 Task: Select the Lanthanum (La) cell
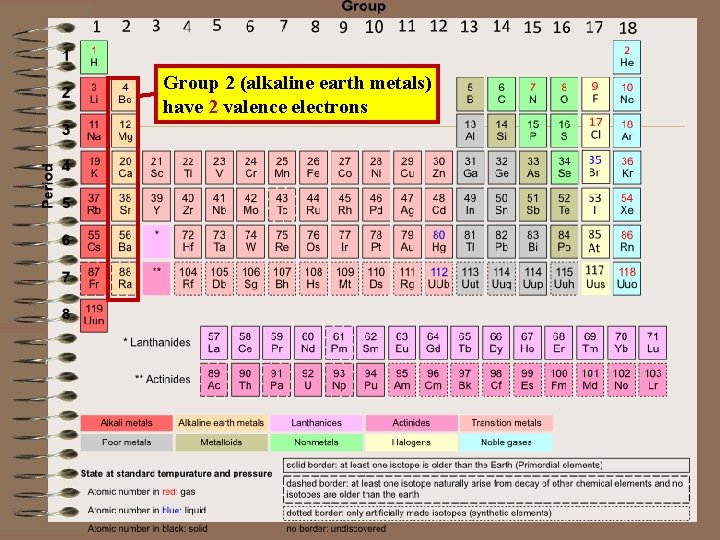(x=214, y=343)
